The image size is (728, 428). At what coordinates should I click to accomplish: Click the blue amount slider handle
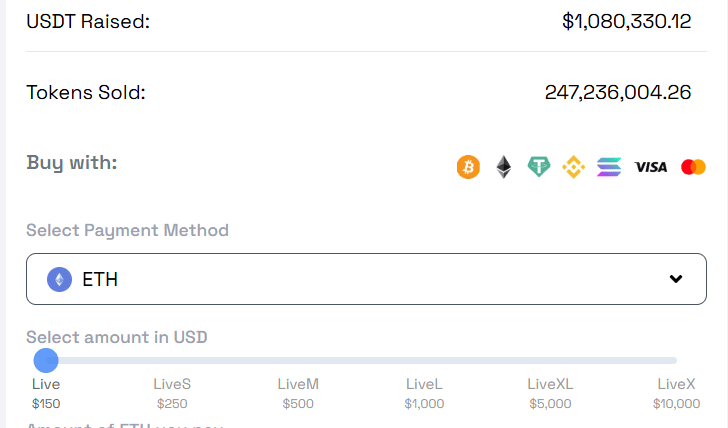pyautogui.click(x=45, y=360)
